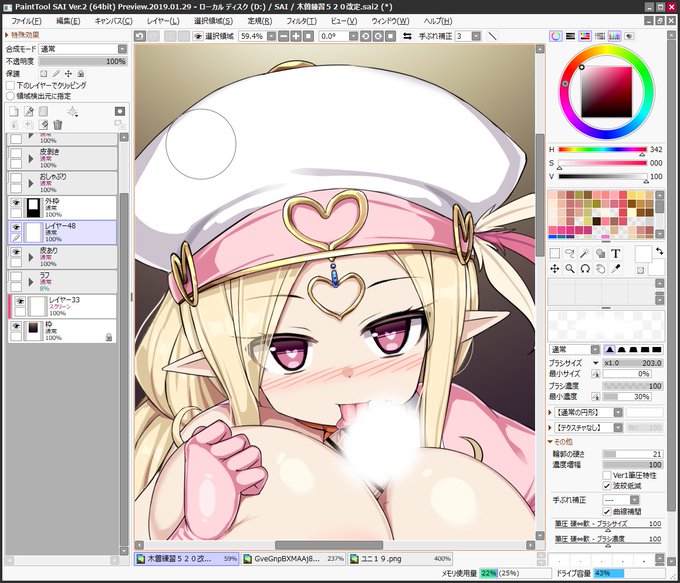Screen dimensions: 680x583
Task: Hide the 外枠 layer via eye icon
Action: pos(16,203)
